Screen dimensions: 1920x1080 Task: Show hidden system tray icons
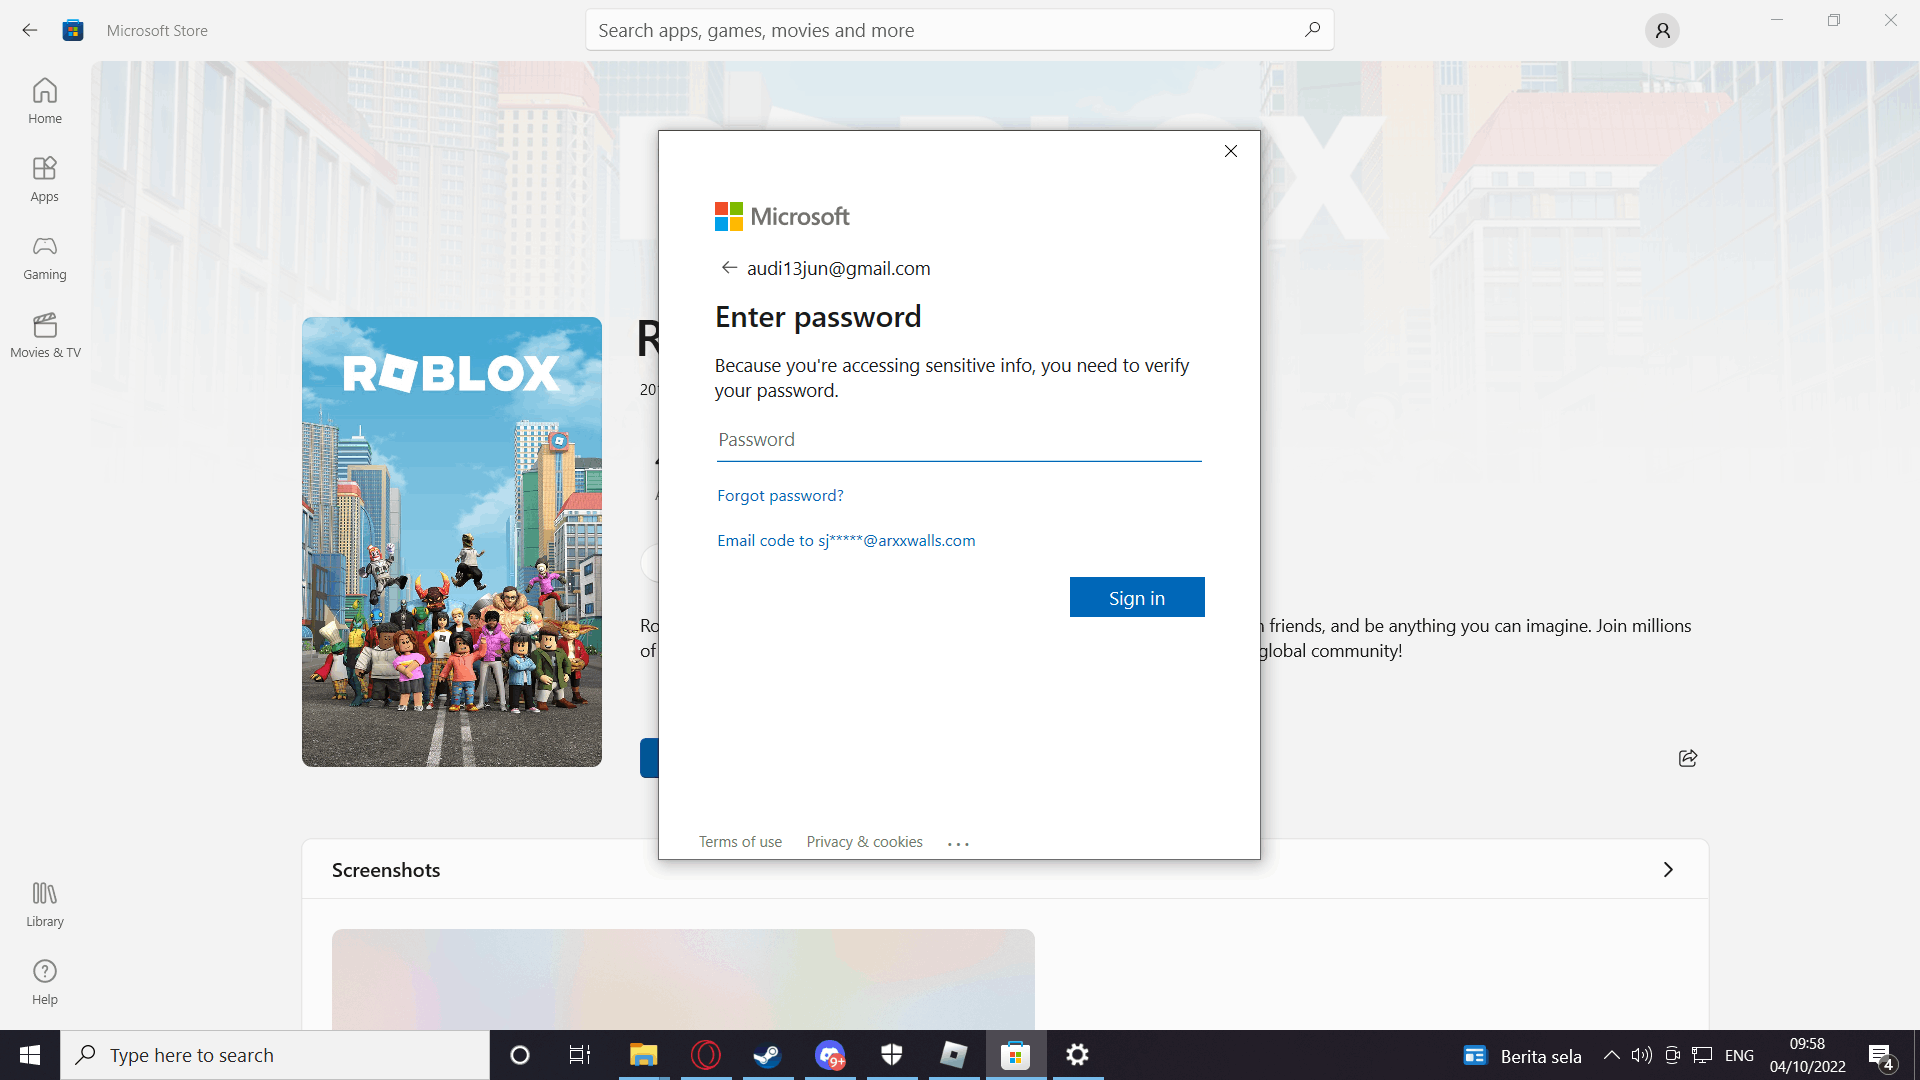coord(1612,1055)
